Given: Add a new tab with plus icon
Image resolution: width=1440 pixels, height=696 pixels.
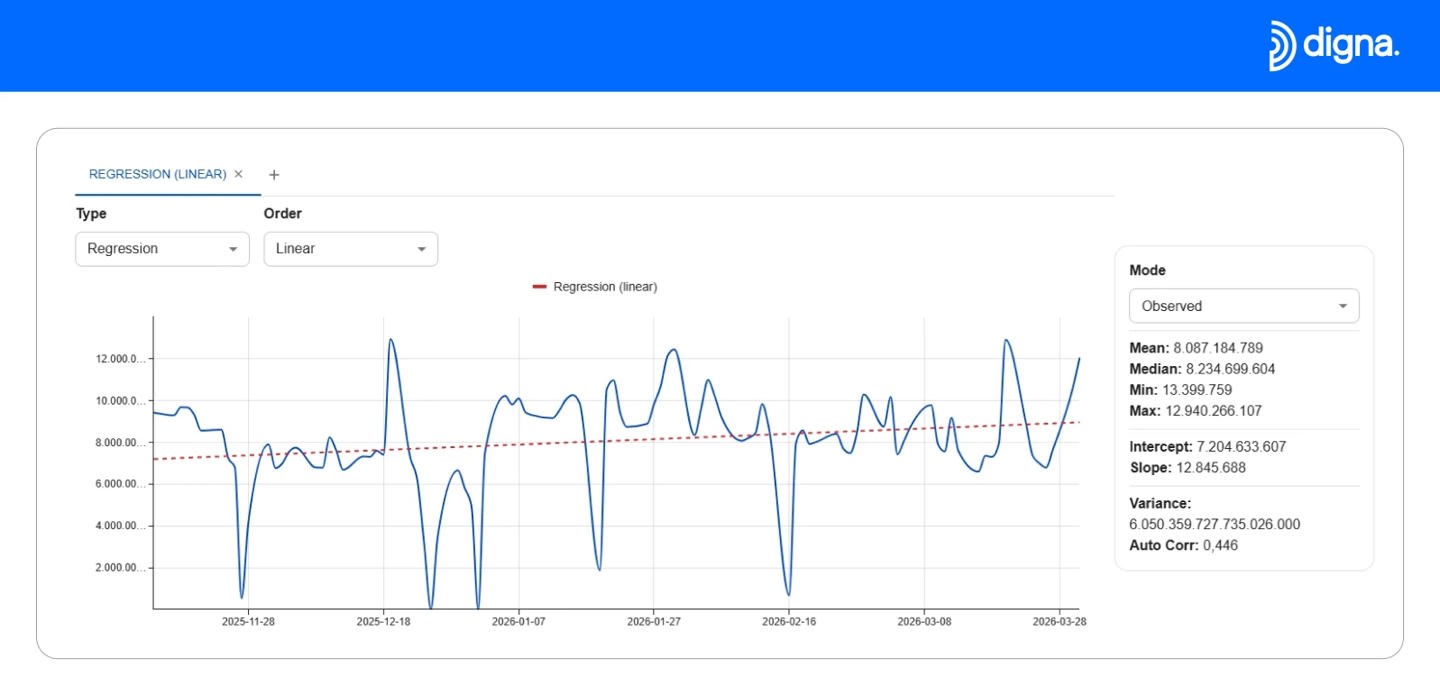Looking at the screenshot, I should pos(274,175).
